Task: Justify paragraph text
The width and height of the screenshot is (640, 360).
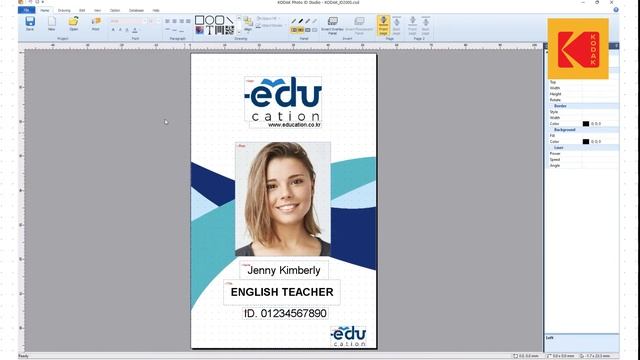Action: click(188, 21)
